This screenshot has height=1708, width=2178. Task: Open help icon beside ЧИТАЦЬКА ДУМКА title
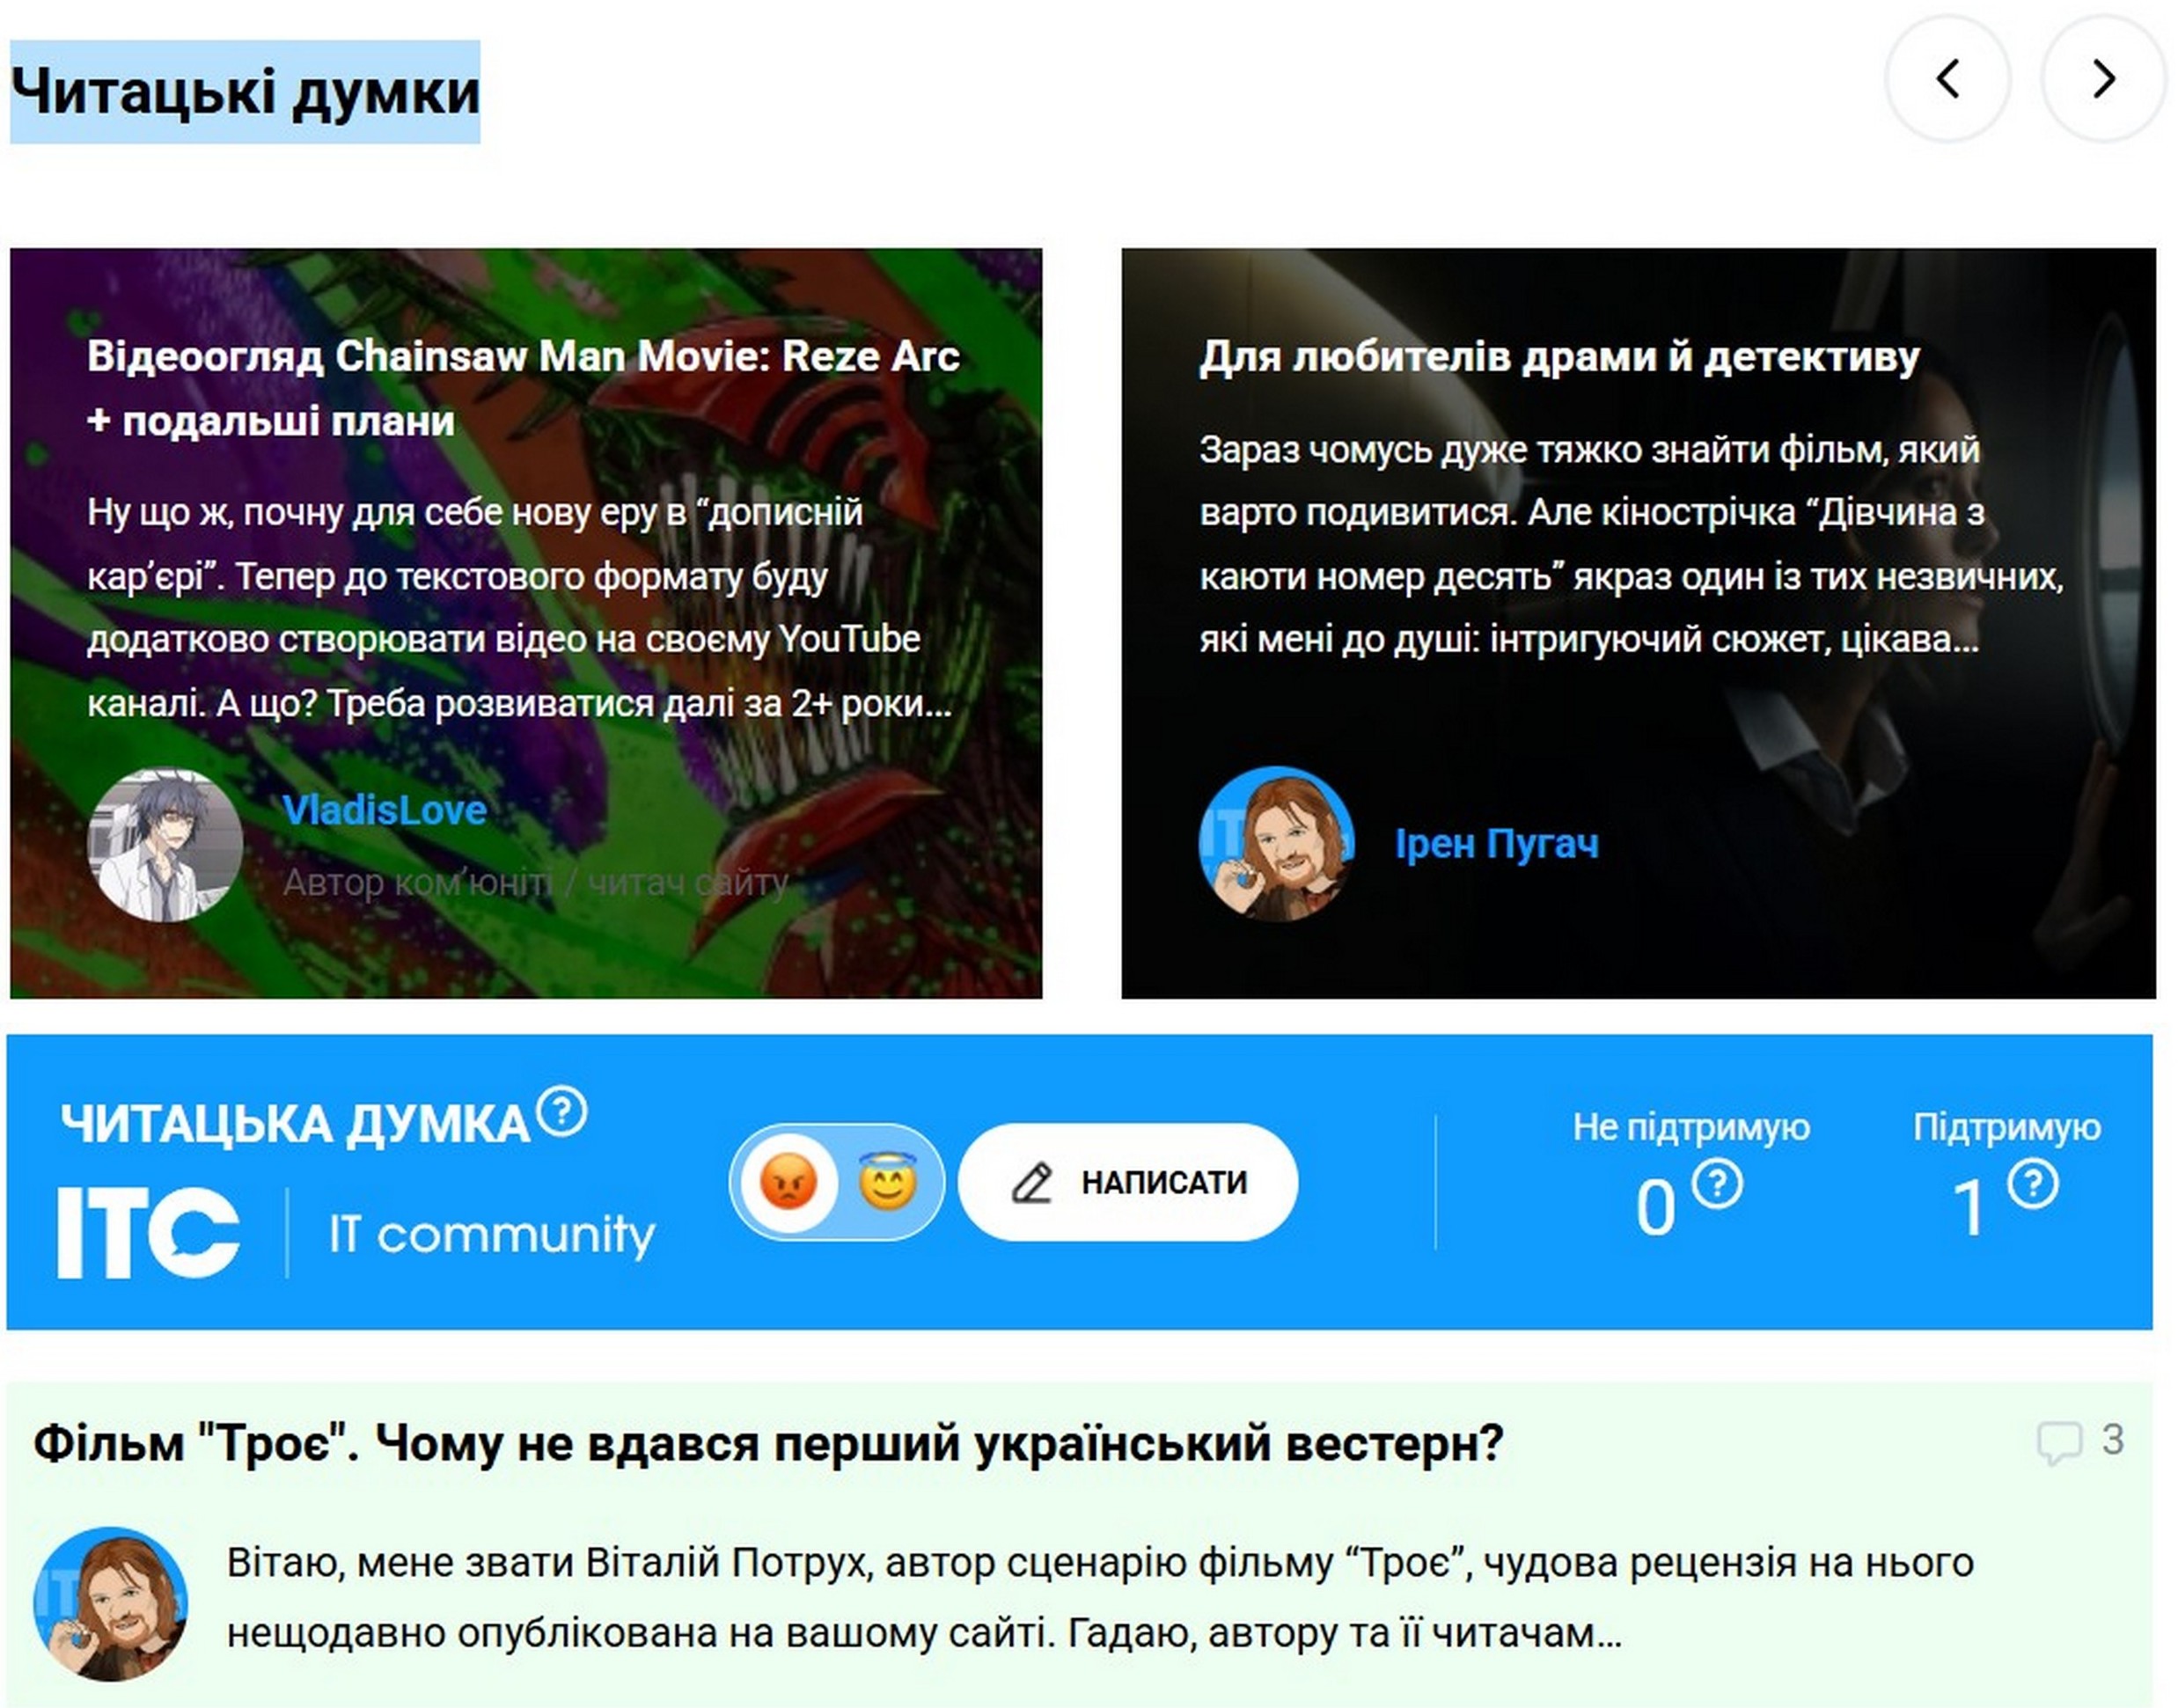pyautogui.click(x=561, y=1112)
